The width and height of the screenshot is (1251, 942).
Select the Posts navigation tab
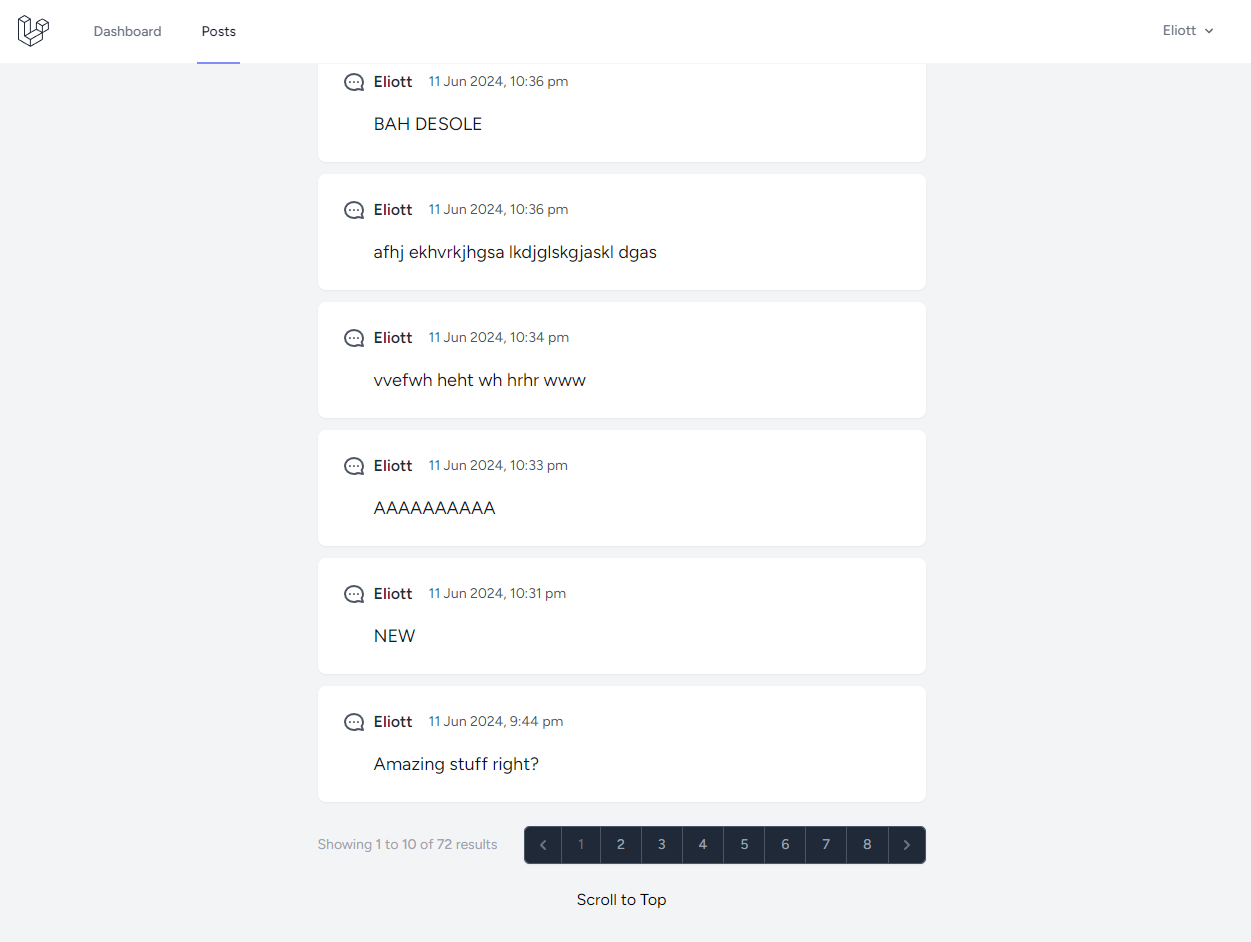(x=218, y=31)
